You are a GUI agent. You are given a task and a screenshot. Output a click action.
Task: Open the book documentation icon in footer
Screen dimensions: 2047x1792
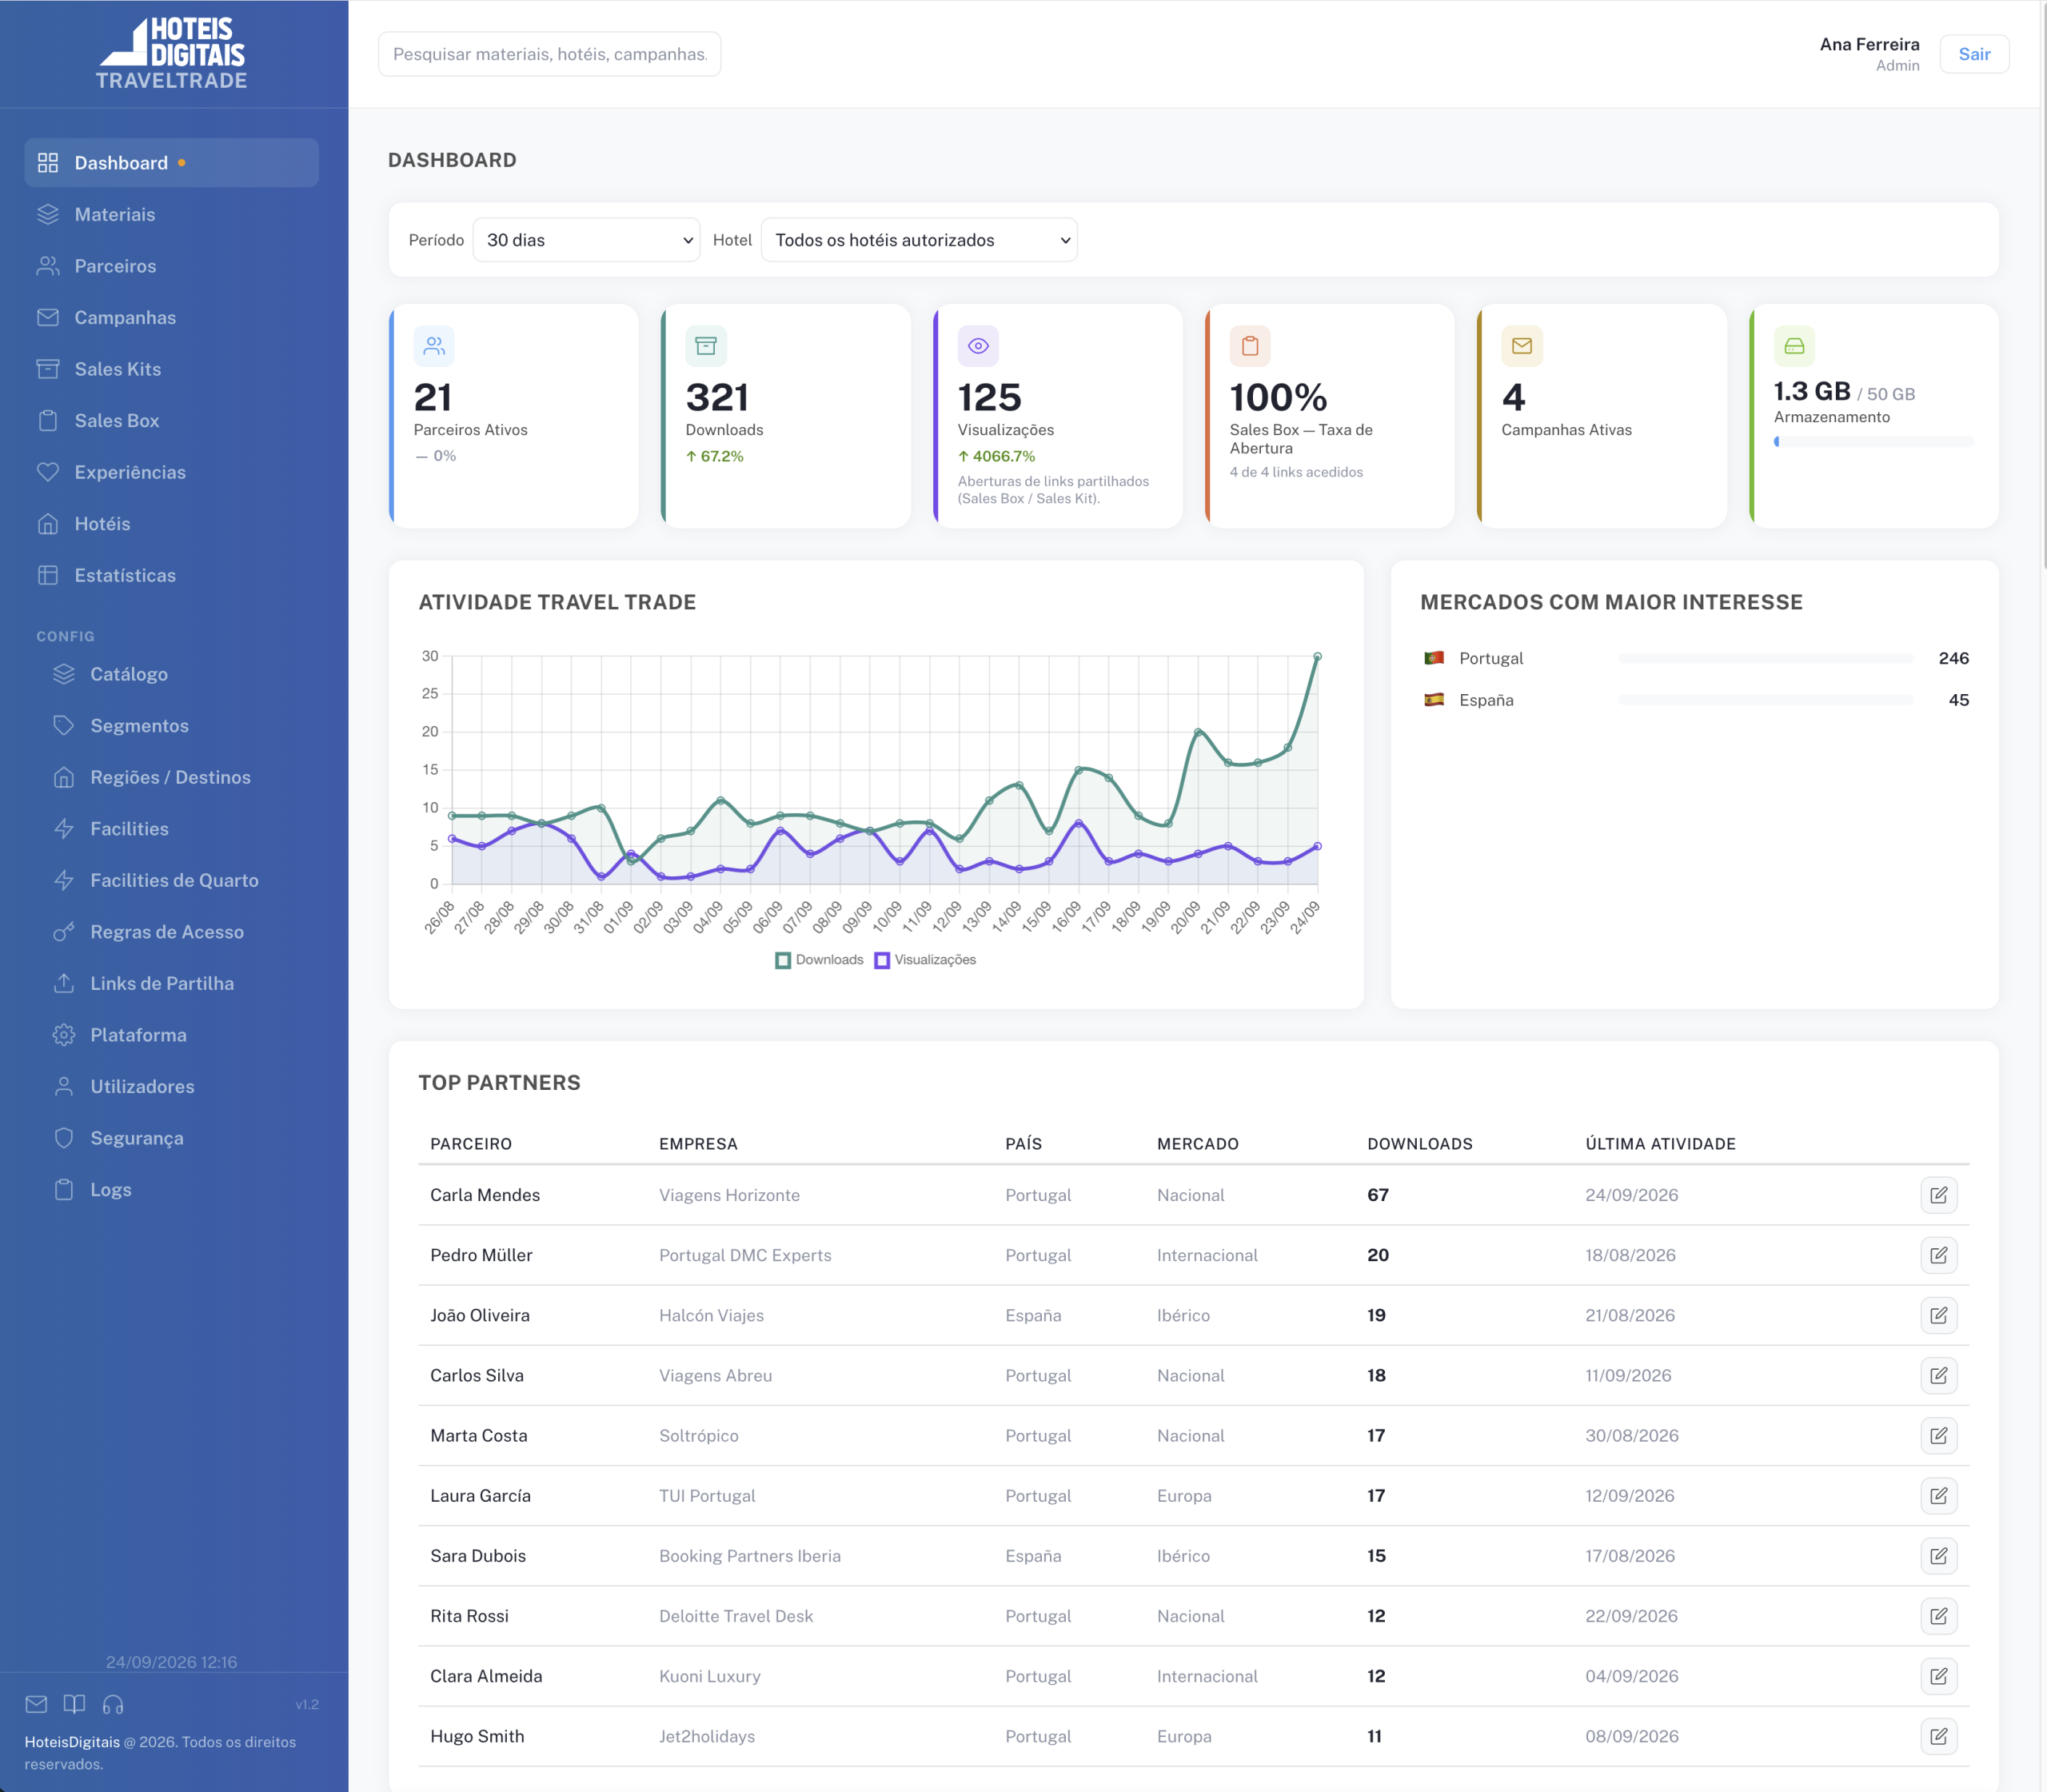click(x=74, y=1704)
